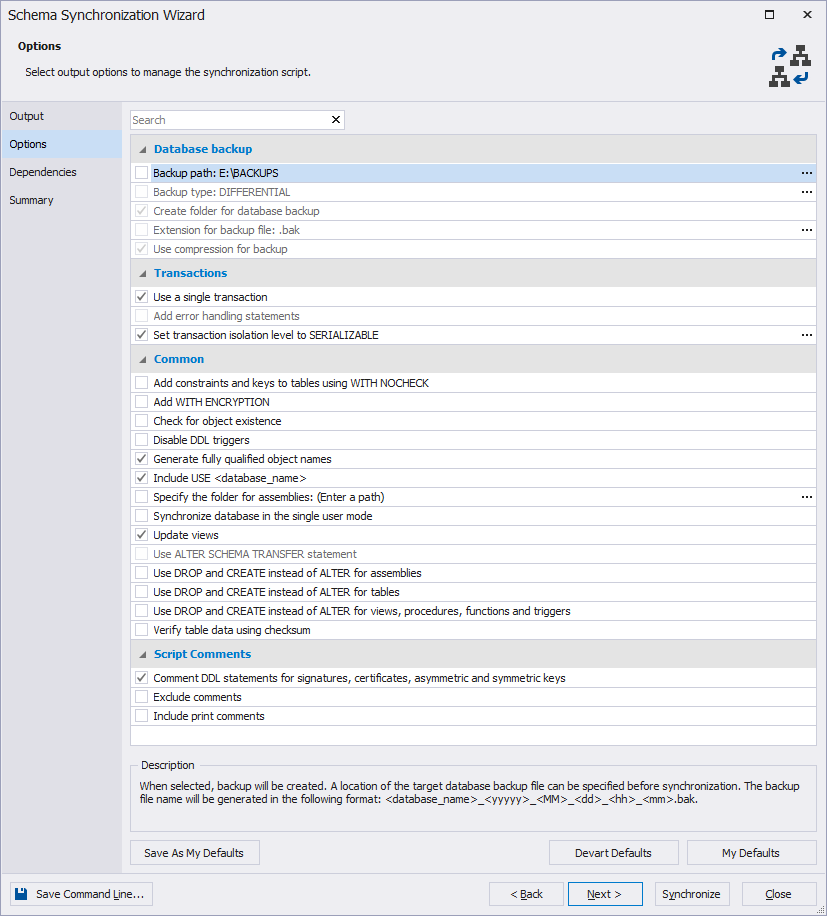Check Exclude comments option
This screenshot has height=916, width=827.
point(141,697)
